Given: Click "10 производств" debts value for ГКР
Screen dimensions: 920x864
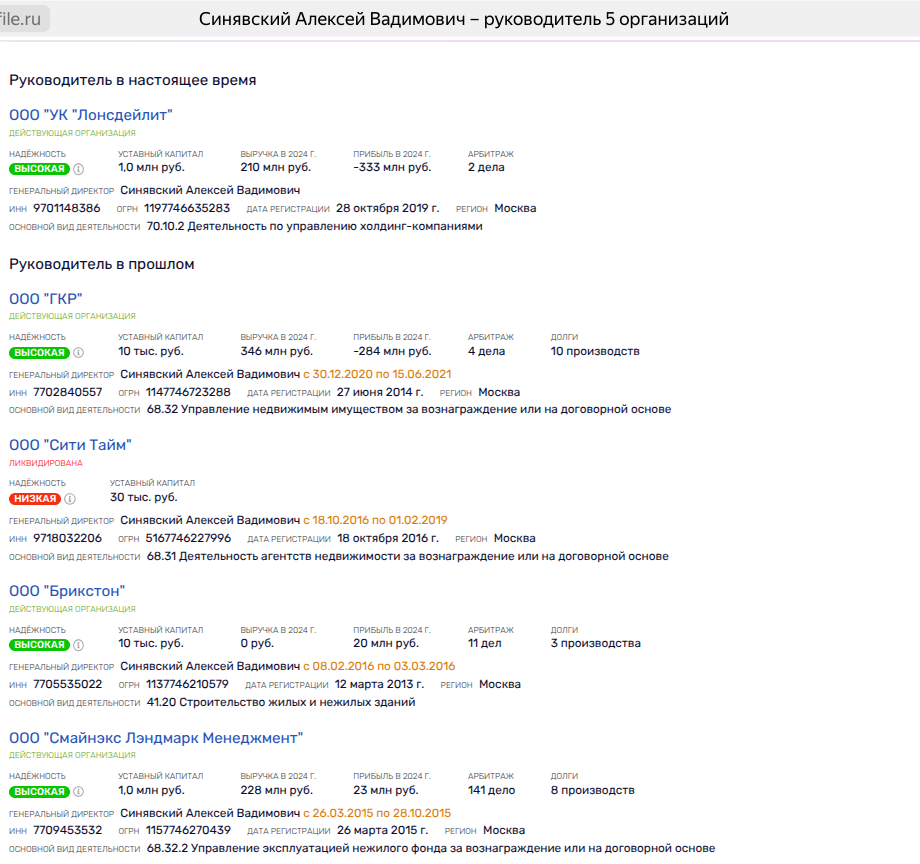Looking at the screenshot, I should 595,351.
